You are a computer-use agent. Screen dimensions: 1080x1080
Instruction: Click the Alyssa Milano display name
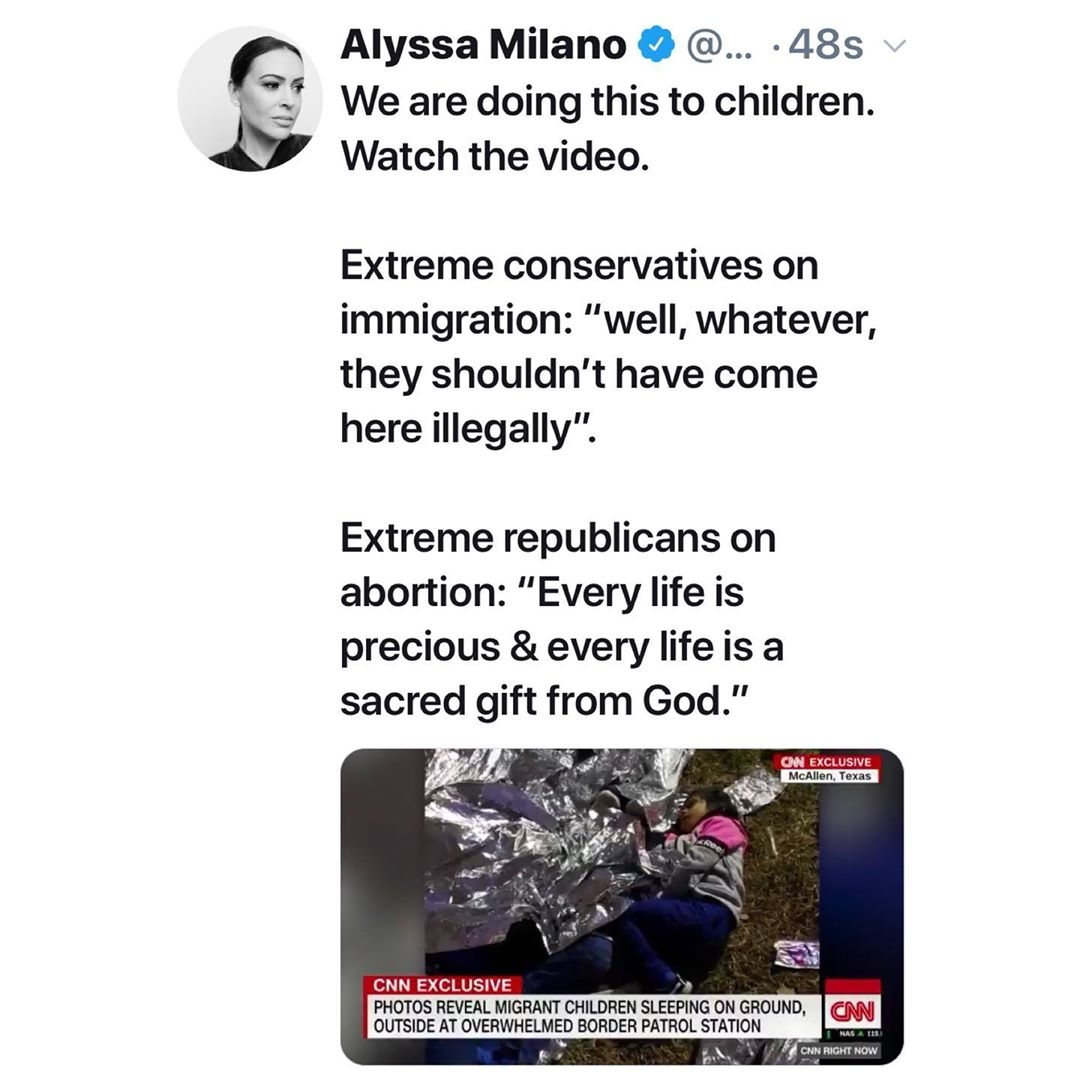pyautogui.click(x=483, y=45)
